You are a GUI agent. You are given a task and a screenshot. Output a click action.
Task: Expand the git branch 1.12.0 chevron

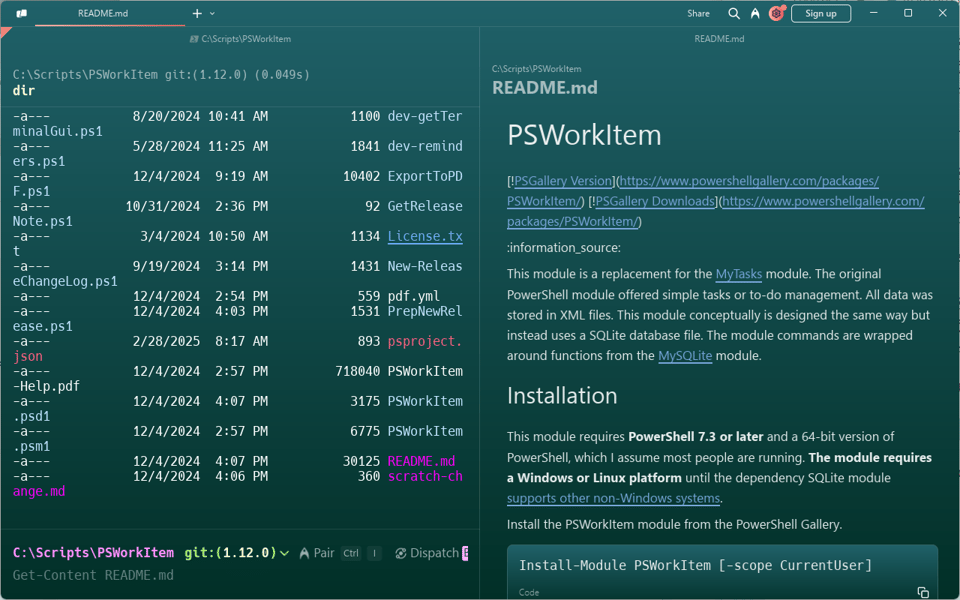[285, 553]
